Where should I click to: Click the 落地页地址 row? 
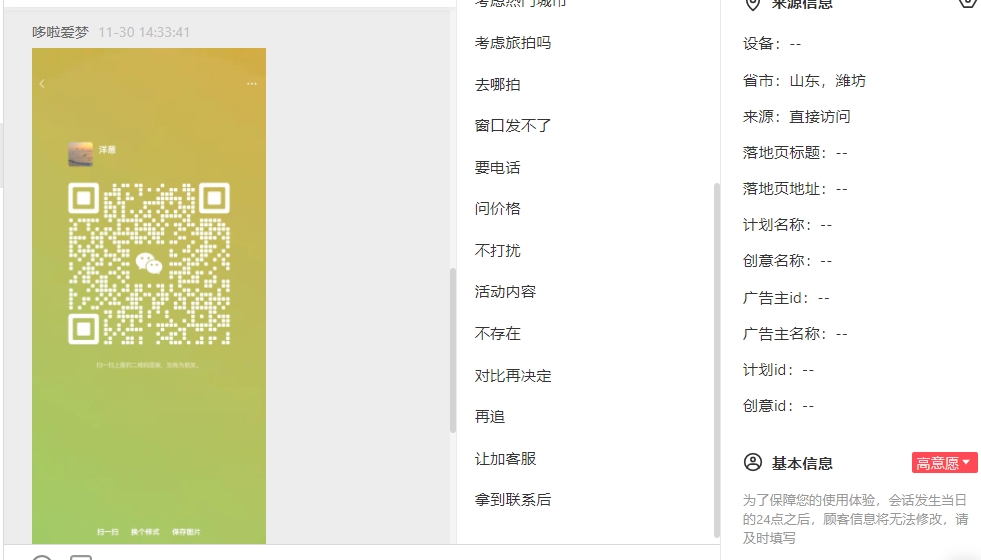pos(795,189)
